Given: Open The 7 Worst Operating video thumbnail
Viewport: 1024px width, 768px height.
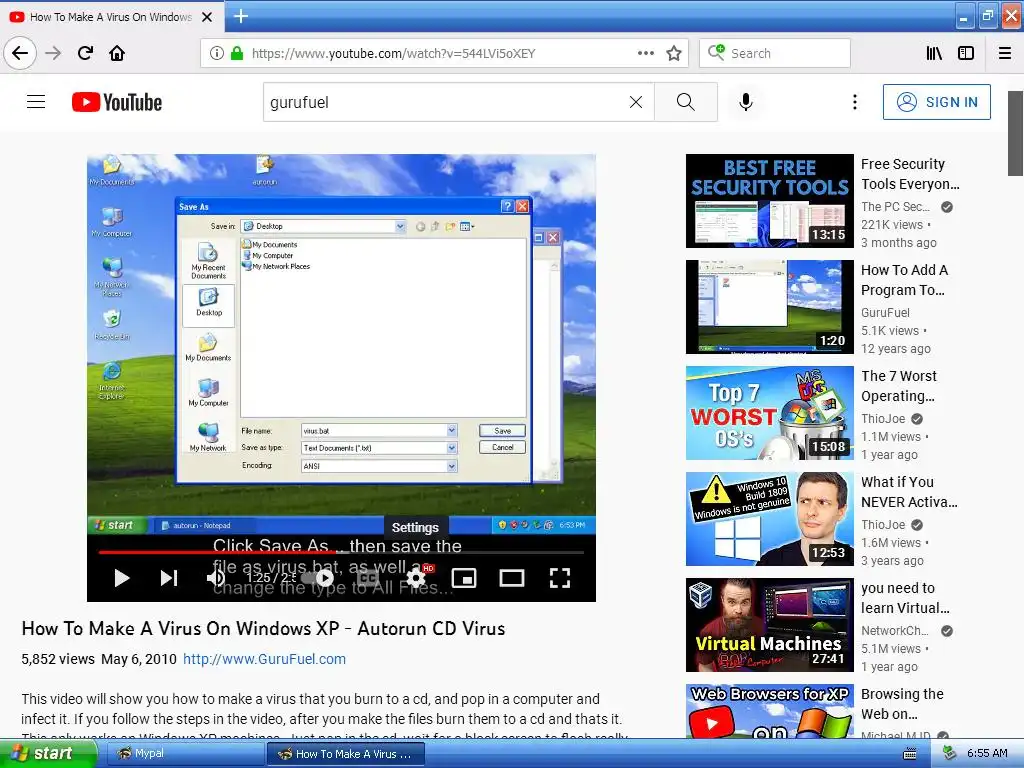Looking at the screenshot, I should (x=769, y=413).
